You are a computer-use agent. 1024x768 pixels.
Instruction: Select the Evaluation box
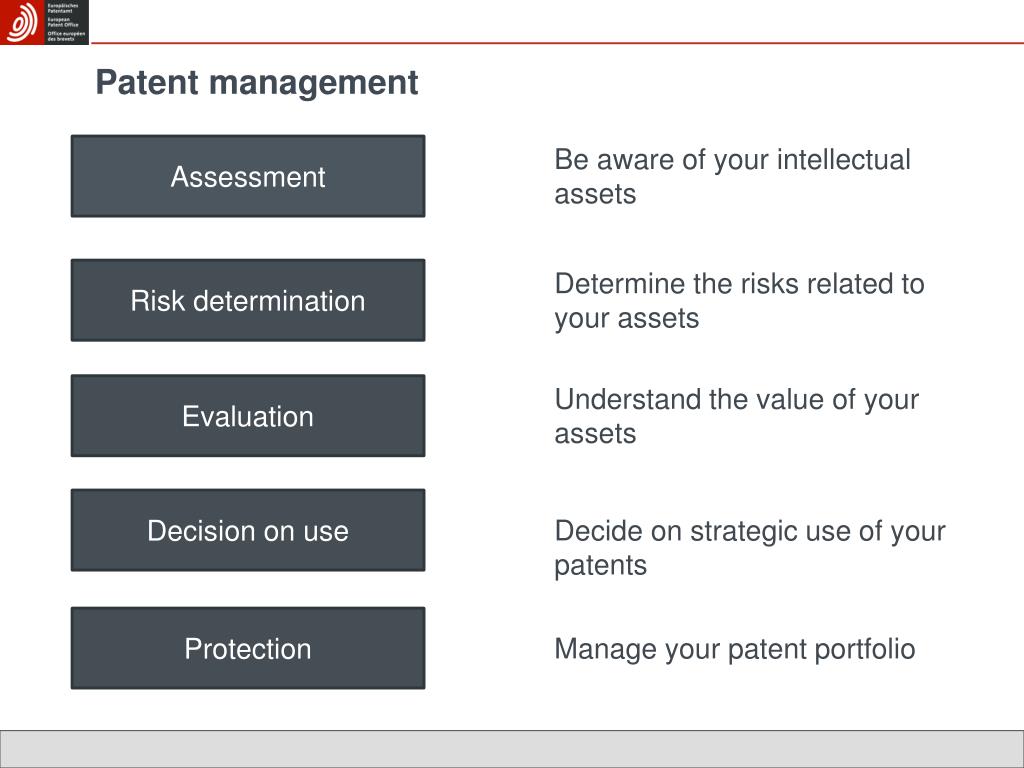pyautogui.click(x=248, y=416)
